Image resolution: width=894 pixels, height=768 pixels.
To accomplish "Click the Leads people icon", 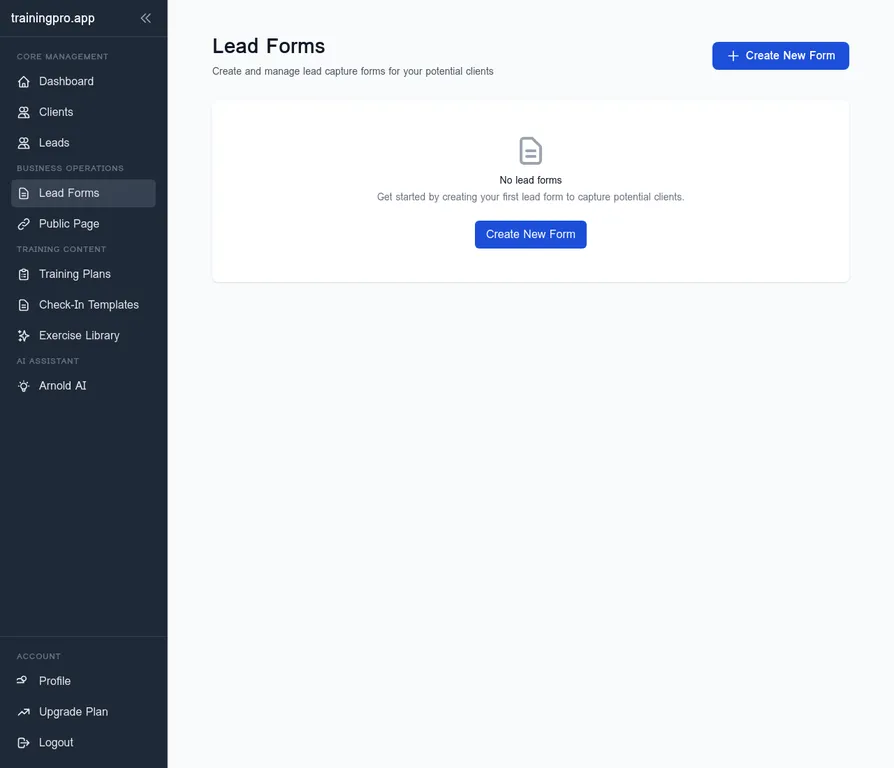I will pyautogui.click(x=24, y=143).
